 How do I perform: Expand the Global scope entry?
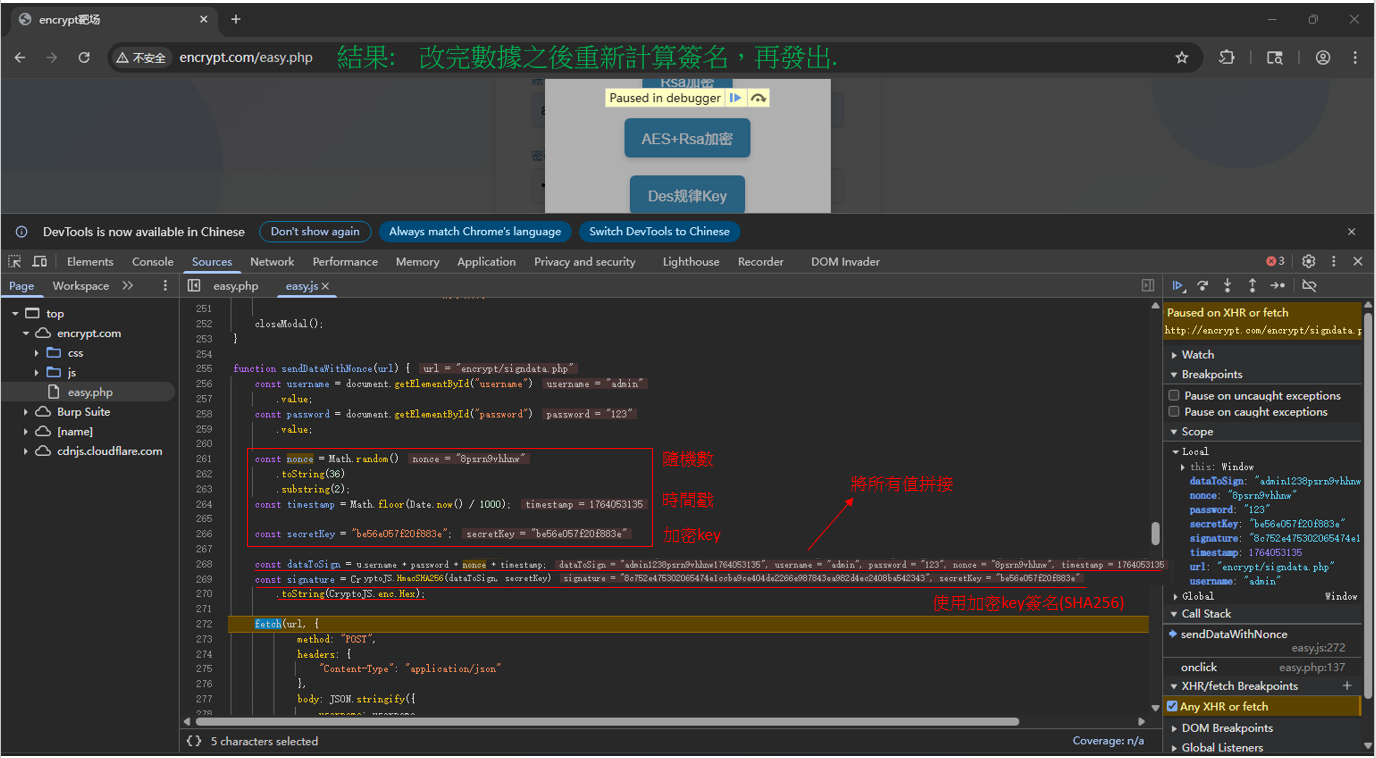point(1177,596)
